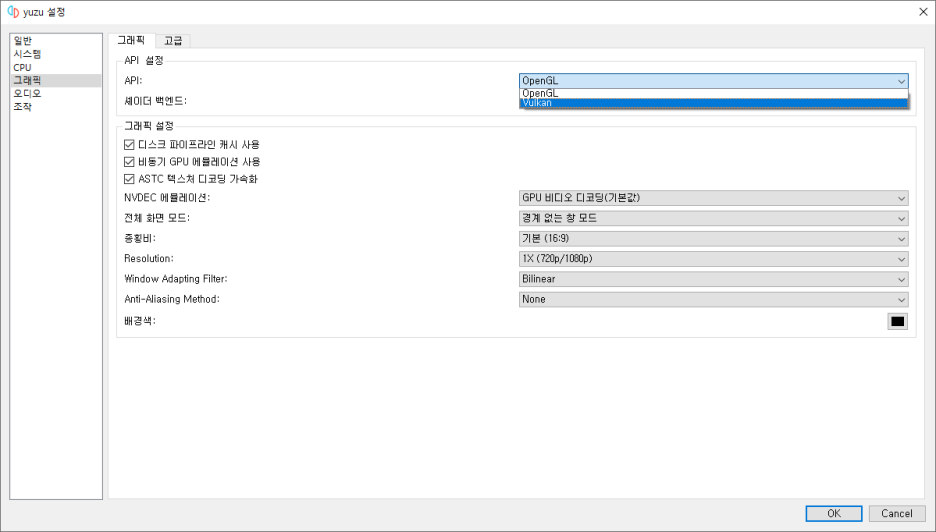Switch to the 그래픽 tab
The image size is (936, 532).
131,40
